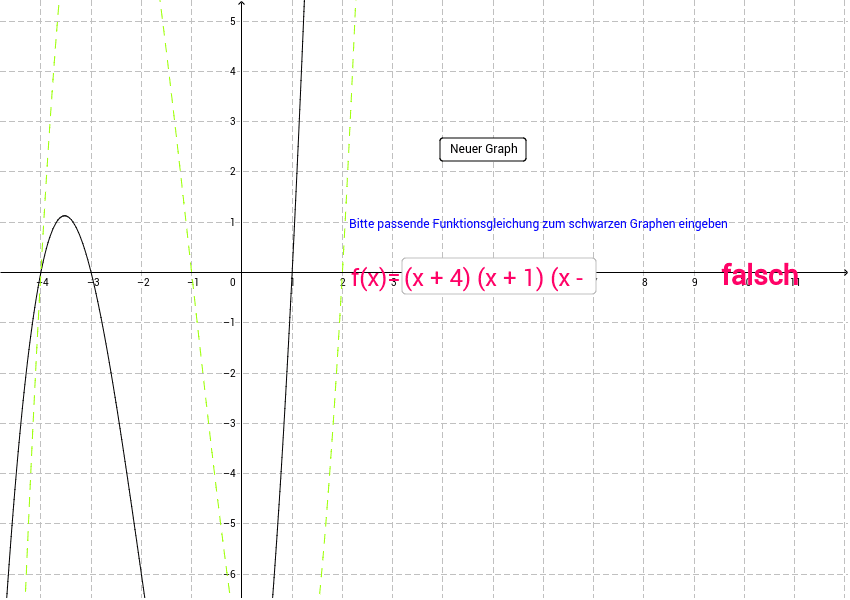Click the y-axis label -2
The image size is (850, 600).
pyautogui.click(x=230, y=373)
